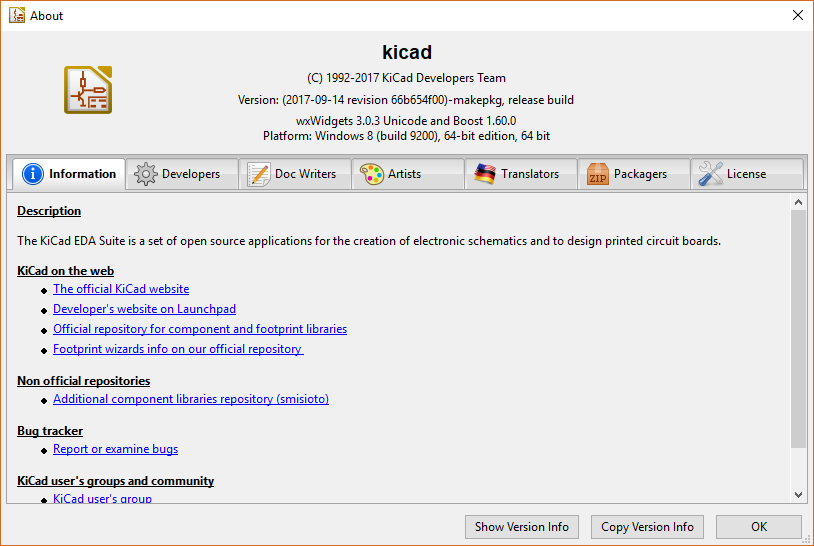Click the gear icon on the Developers tab
This screenshot has height=546, width=814.
(145, 174)
